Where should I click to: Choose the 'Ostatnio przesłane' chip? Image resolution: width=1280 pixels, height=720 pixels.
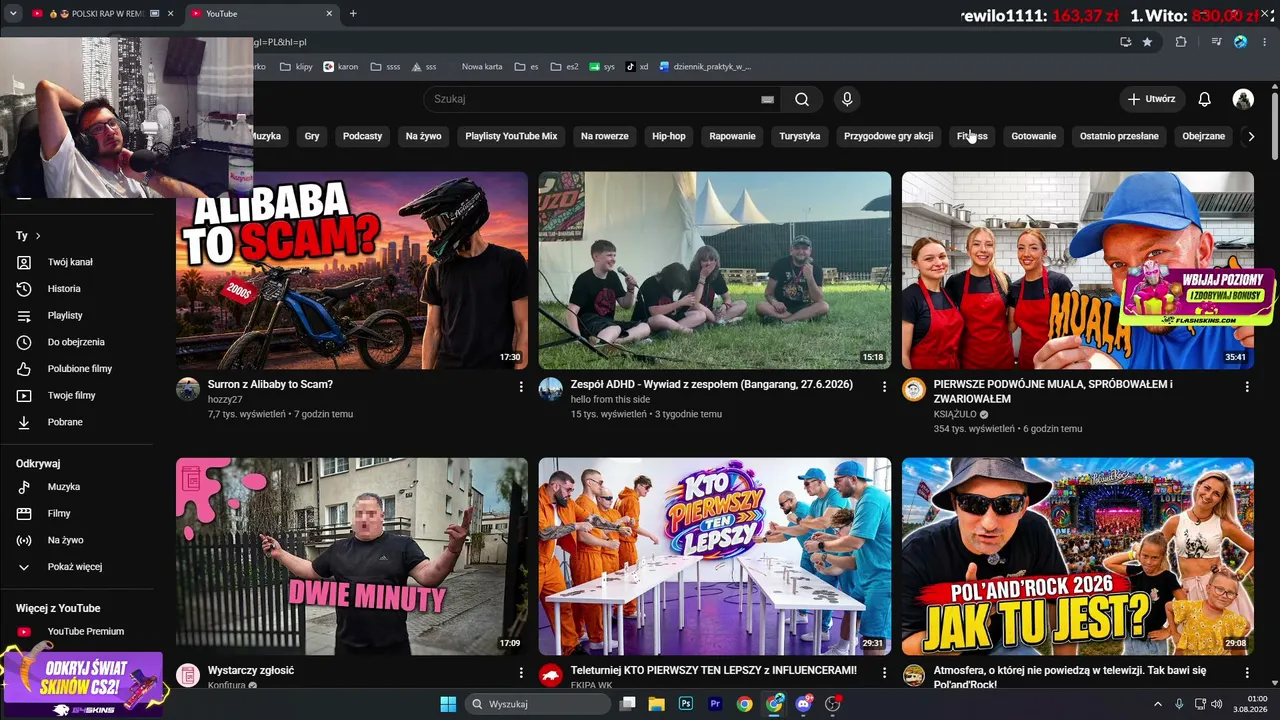pos(1119,136)
